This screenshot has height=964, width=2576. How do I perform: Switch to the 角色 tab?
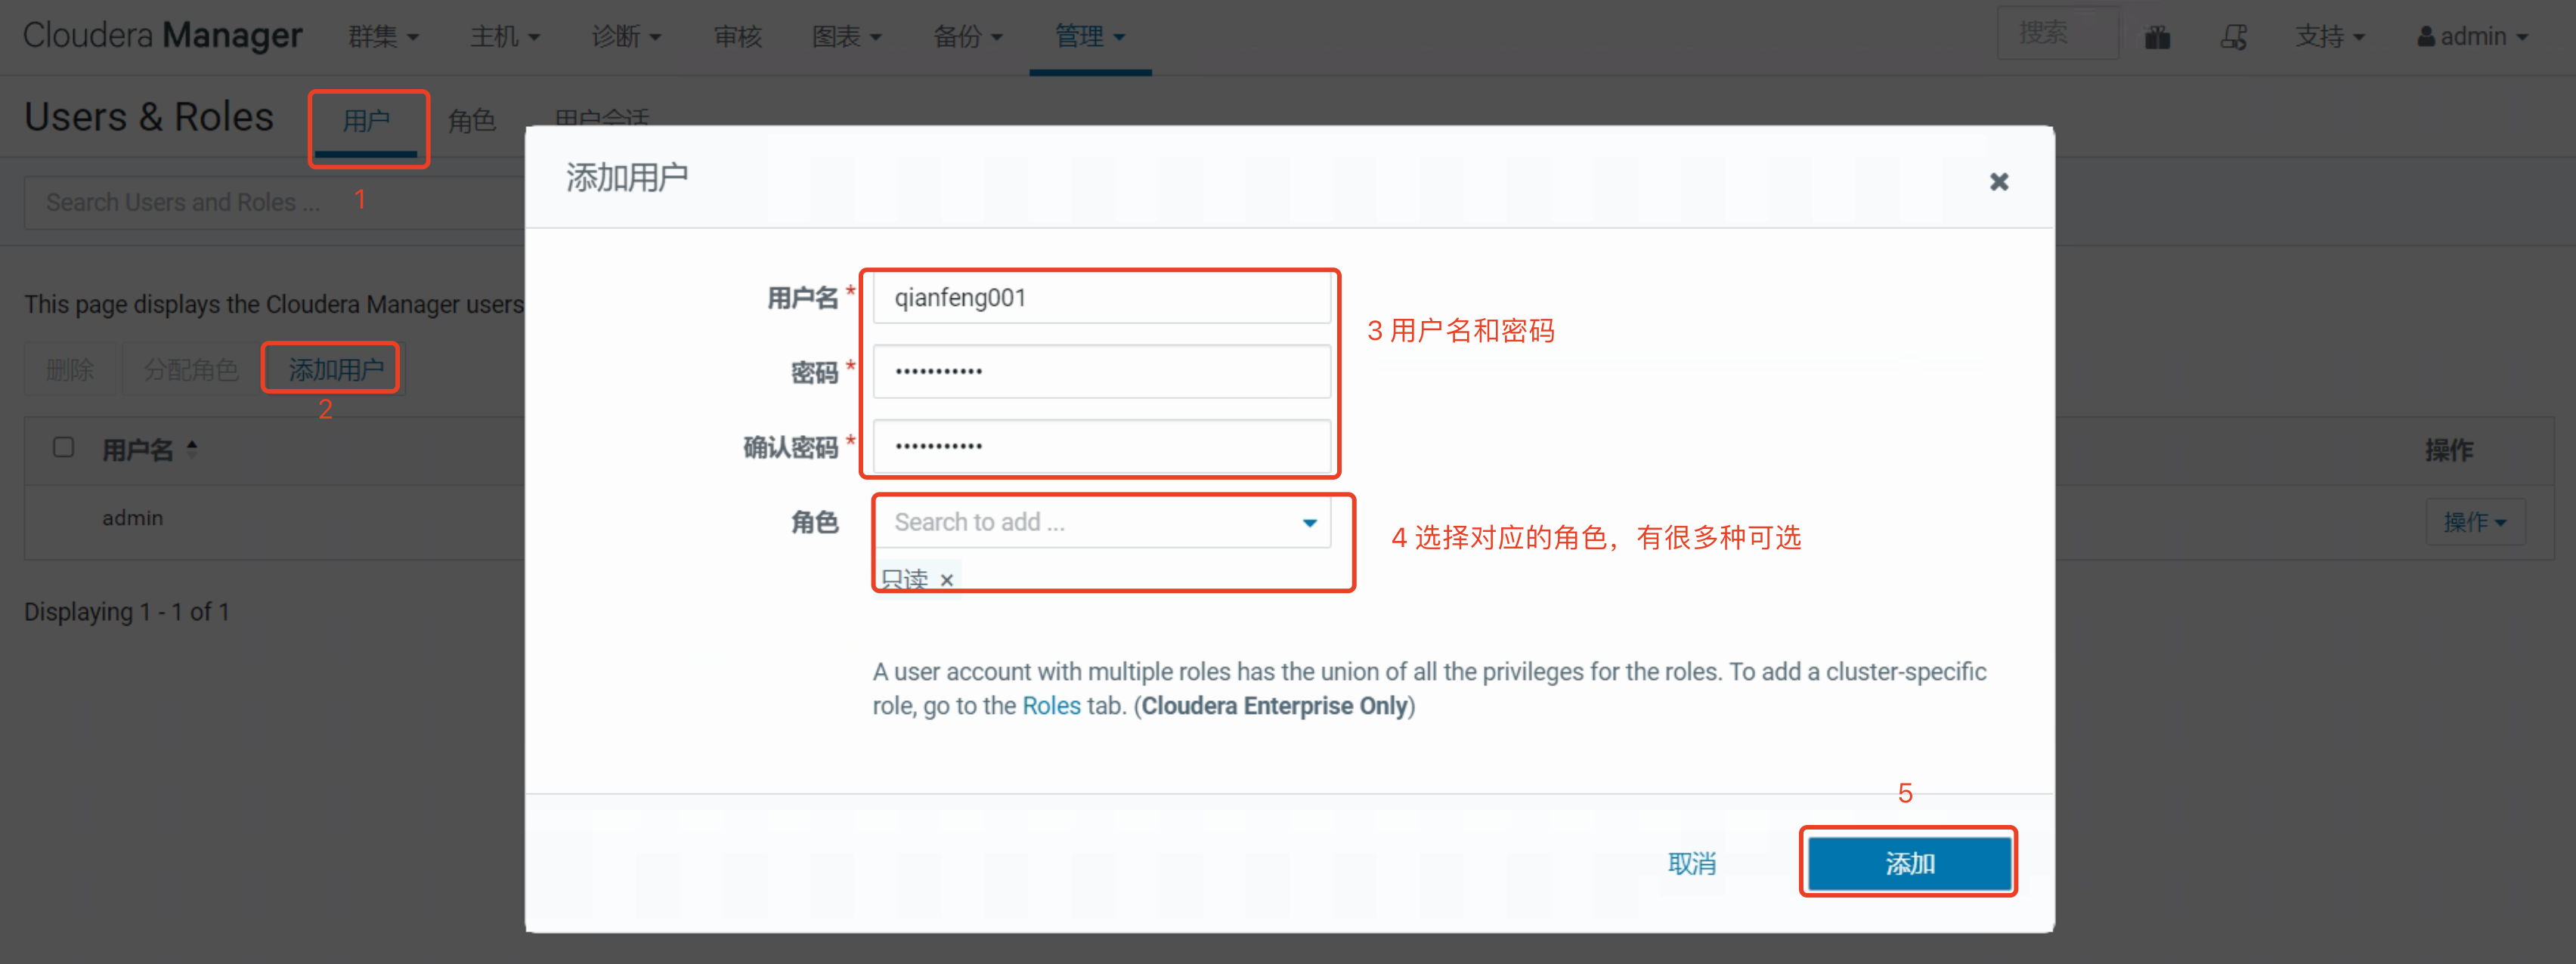coord(471,121)
